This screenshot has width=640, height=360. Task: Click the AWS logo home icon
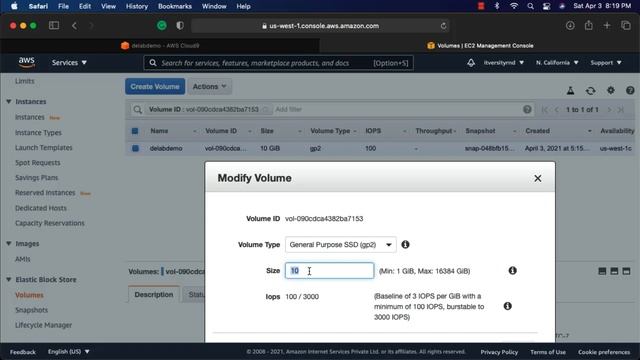(27, 62)
